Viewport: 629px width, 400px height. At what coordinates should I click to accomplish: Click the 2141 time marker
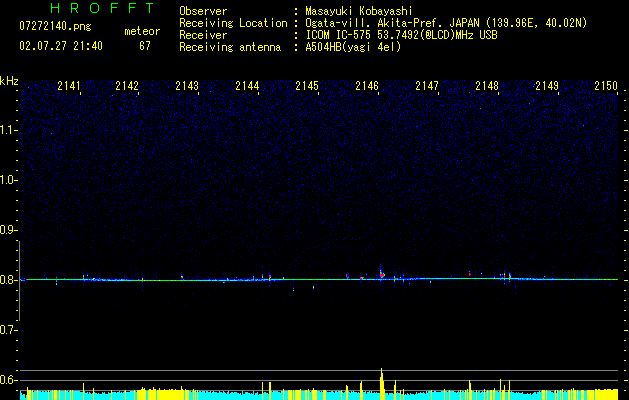point(69,86)
